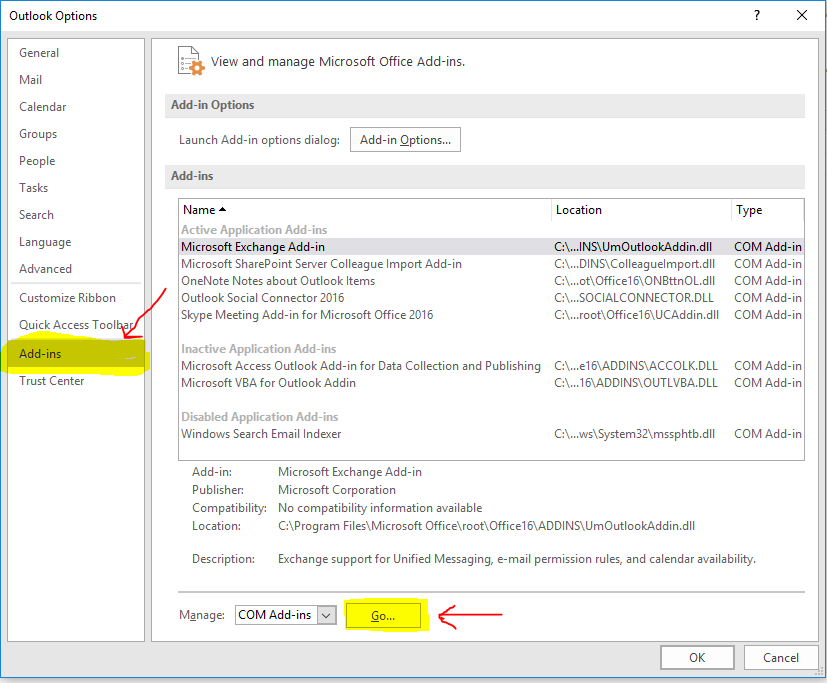Select Microsoft VBA for Outlook Addin
This screenshot has height=683, width=827.
click(x=491, y=383)
